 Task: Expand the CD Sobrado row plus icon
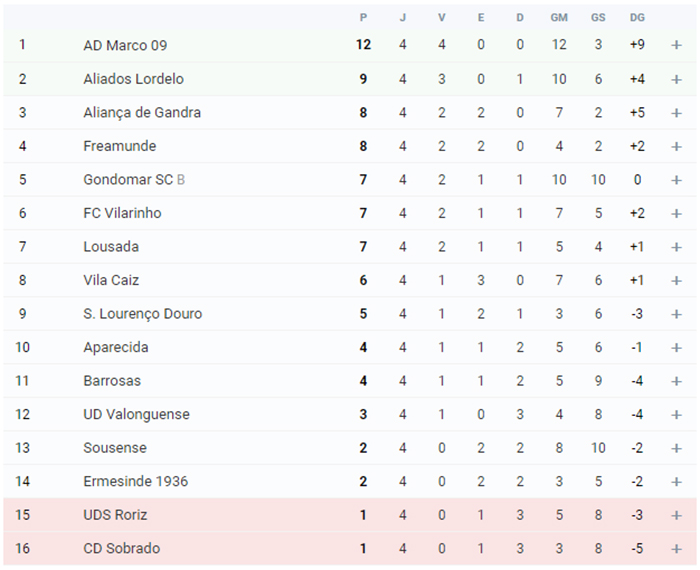(x=676, y=549)
